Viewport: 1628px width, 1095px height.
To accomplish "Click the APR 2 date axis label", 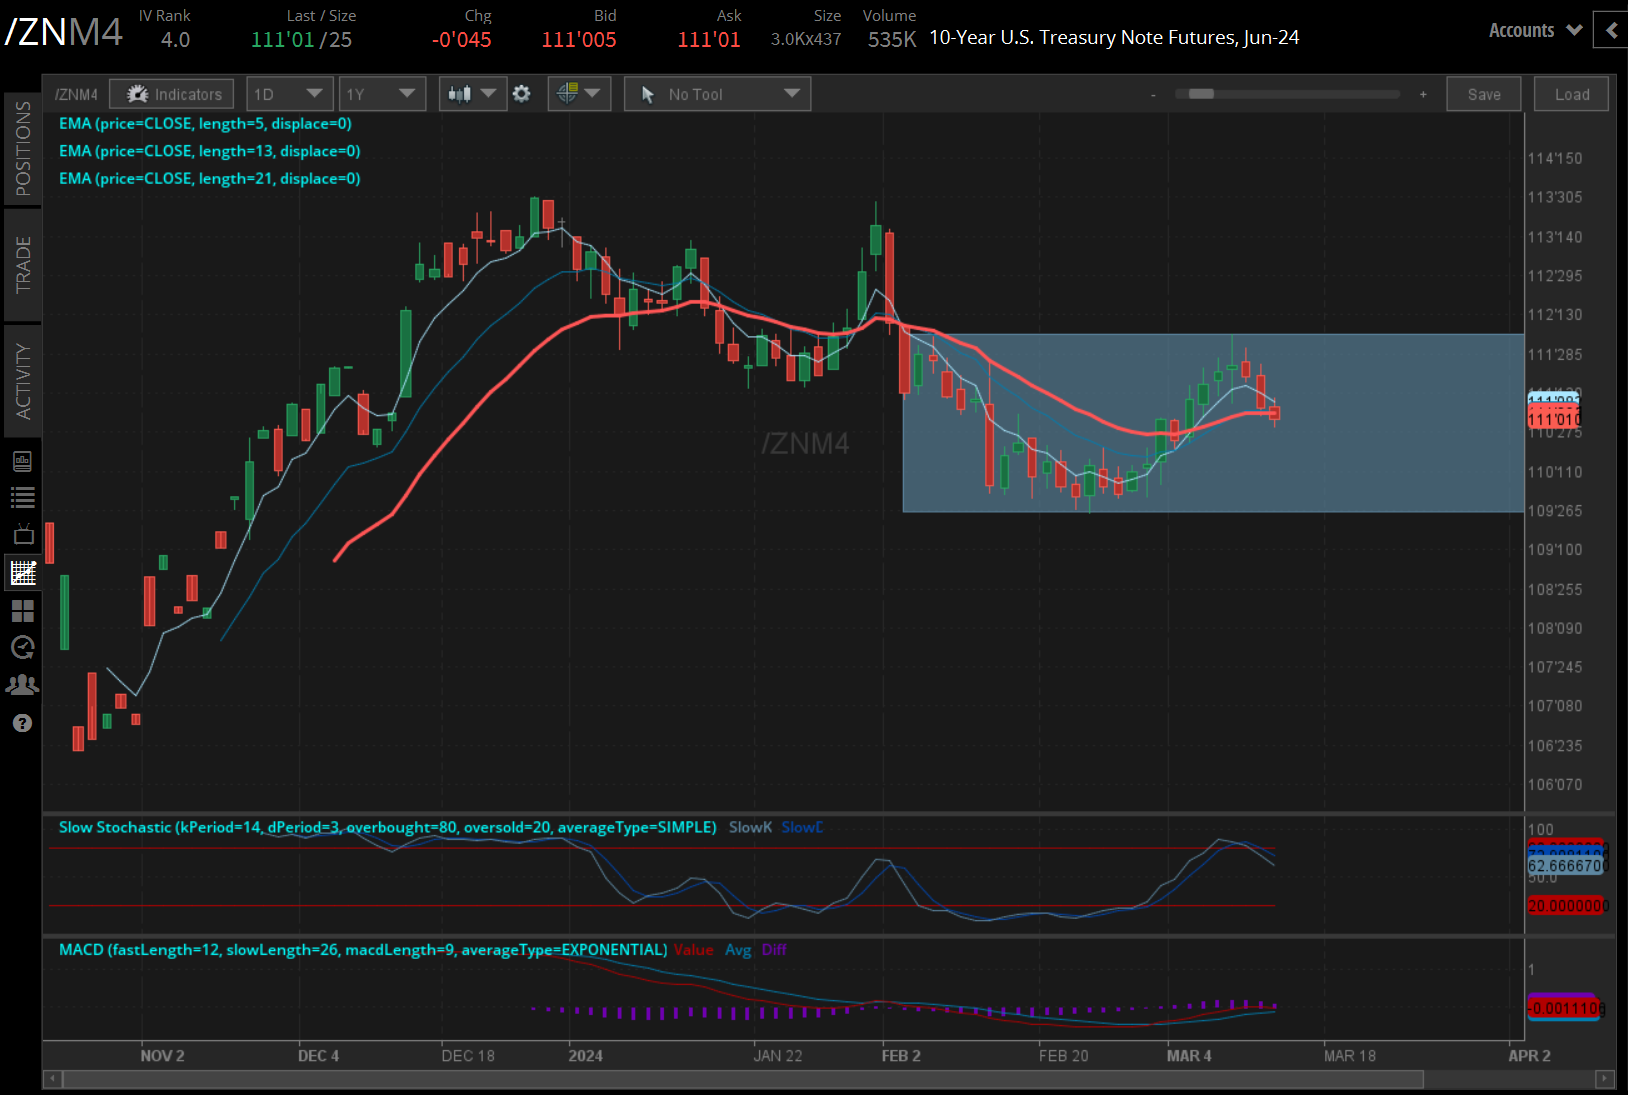I will pyautogui.click(x=1530, y=1056).
